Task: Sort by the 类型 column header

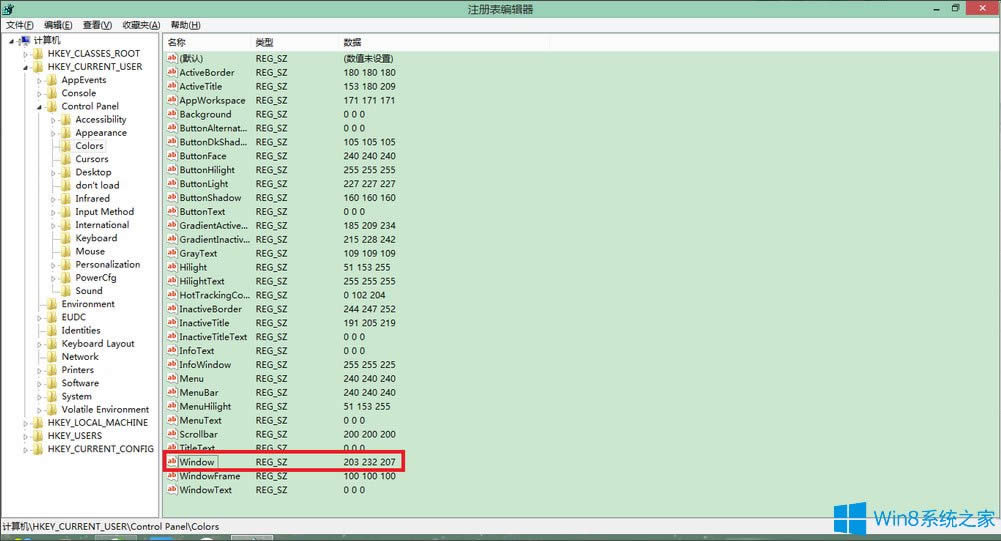Action: click(x=296, y=42)
